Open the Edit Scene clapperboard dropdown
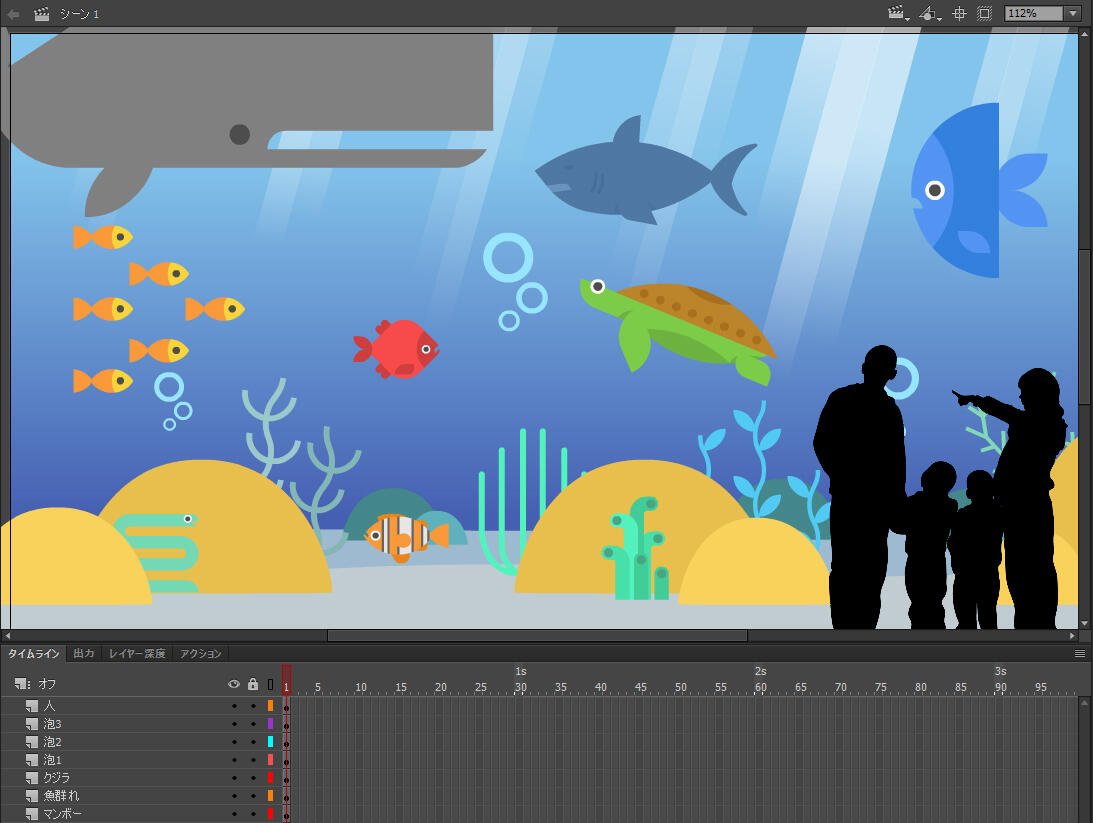1093x823 pixels. coord(897,14)
